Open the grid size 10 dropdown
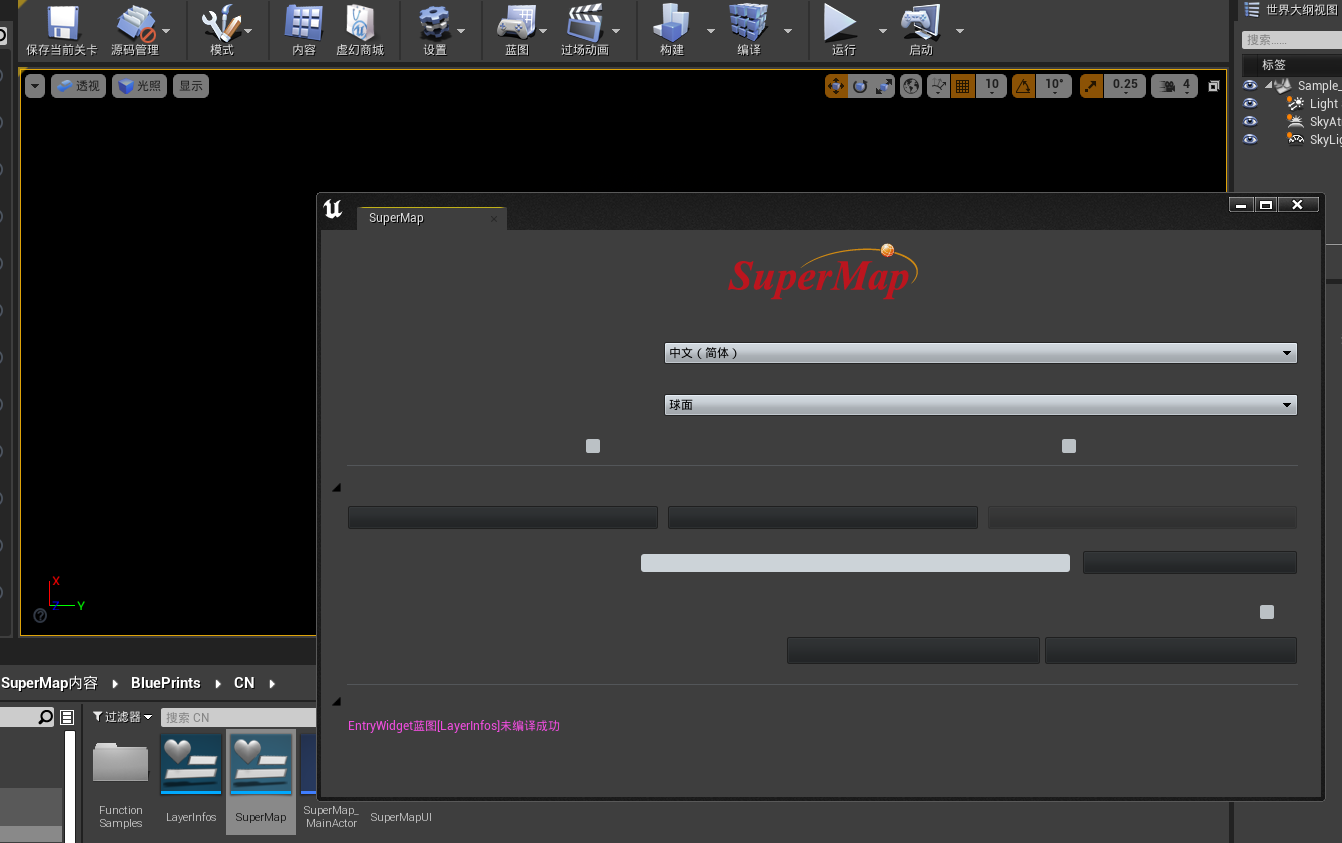This screenshot has height=843, width=1342. click(x=991, y=86)
